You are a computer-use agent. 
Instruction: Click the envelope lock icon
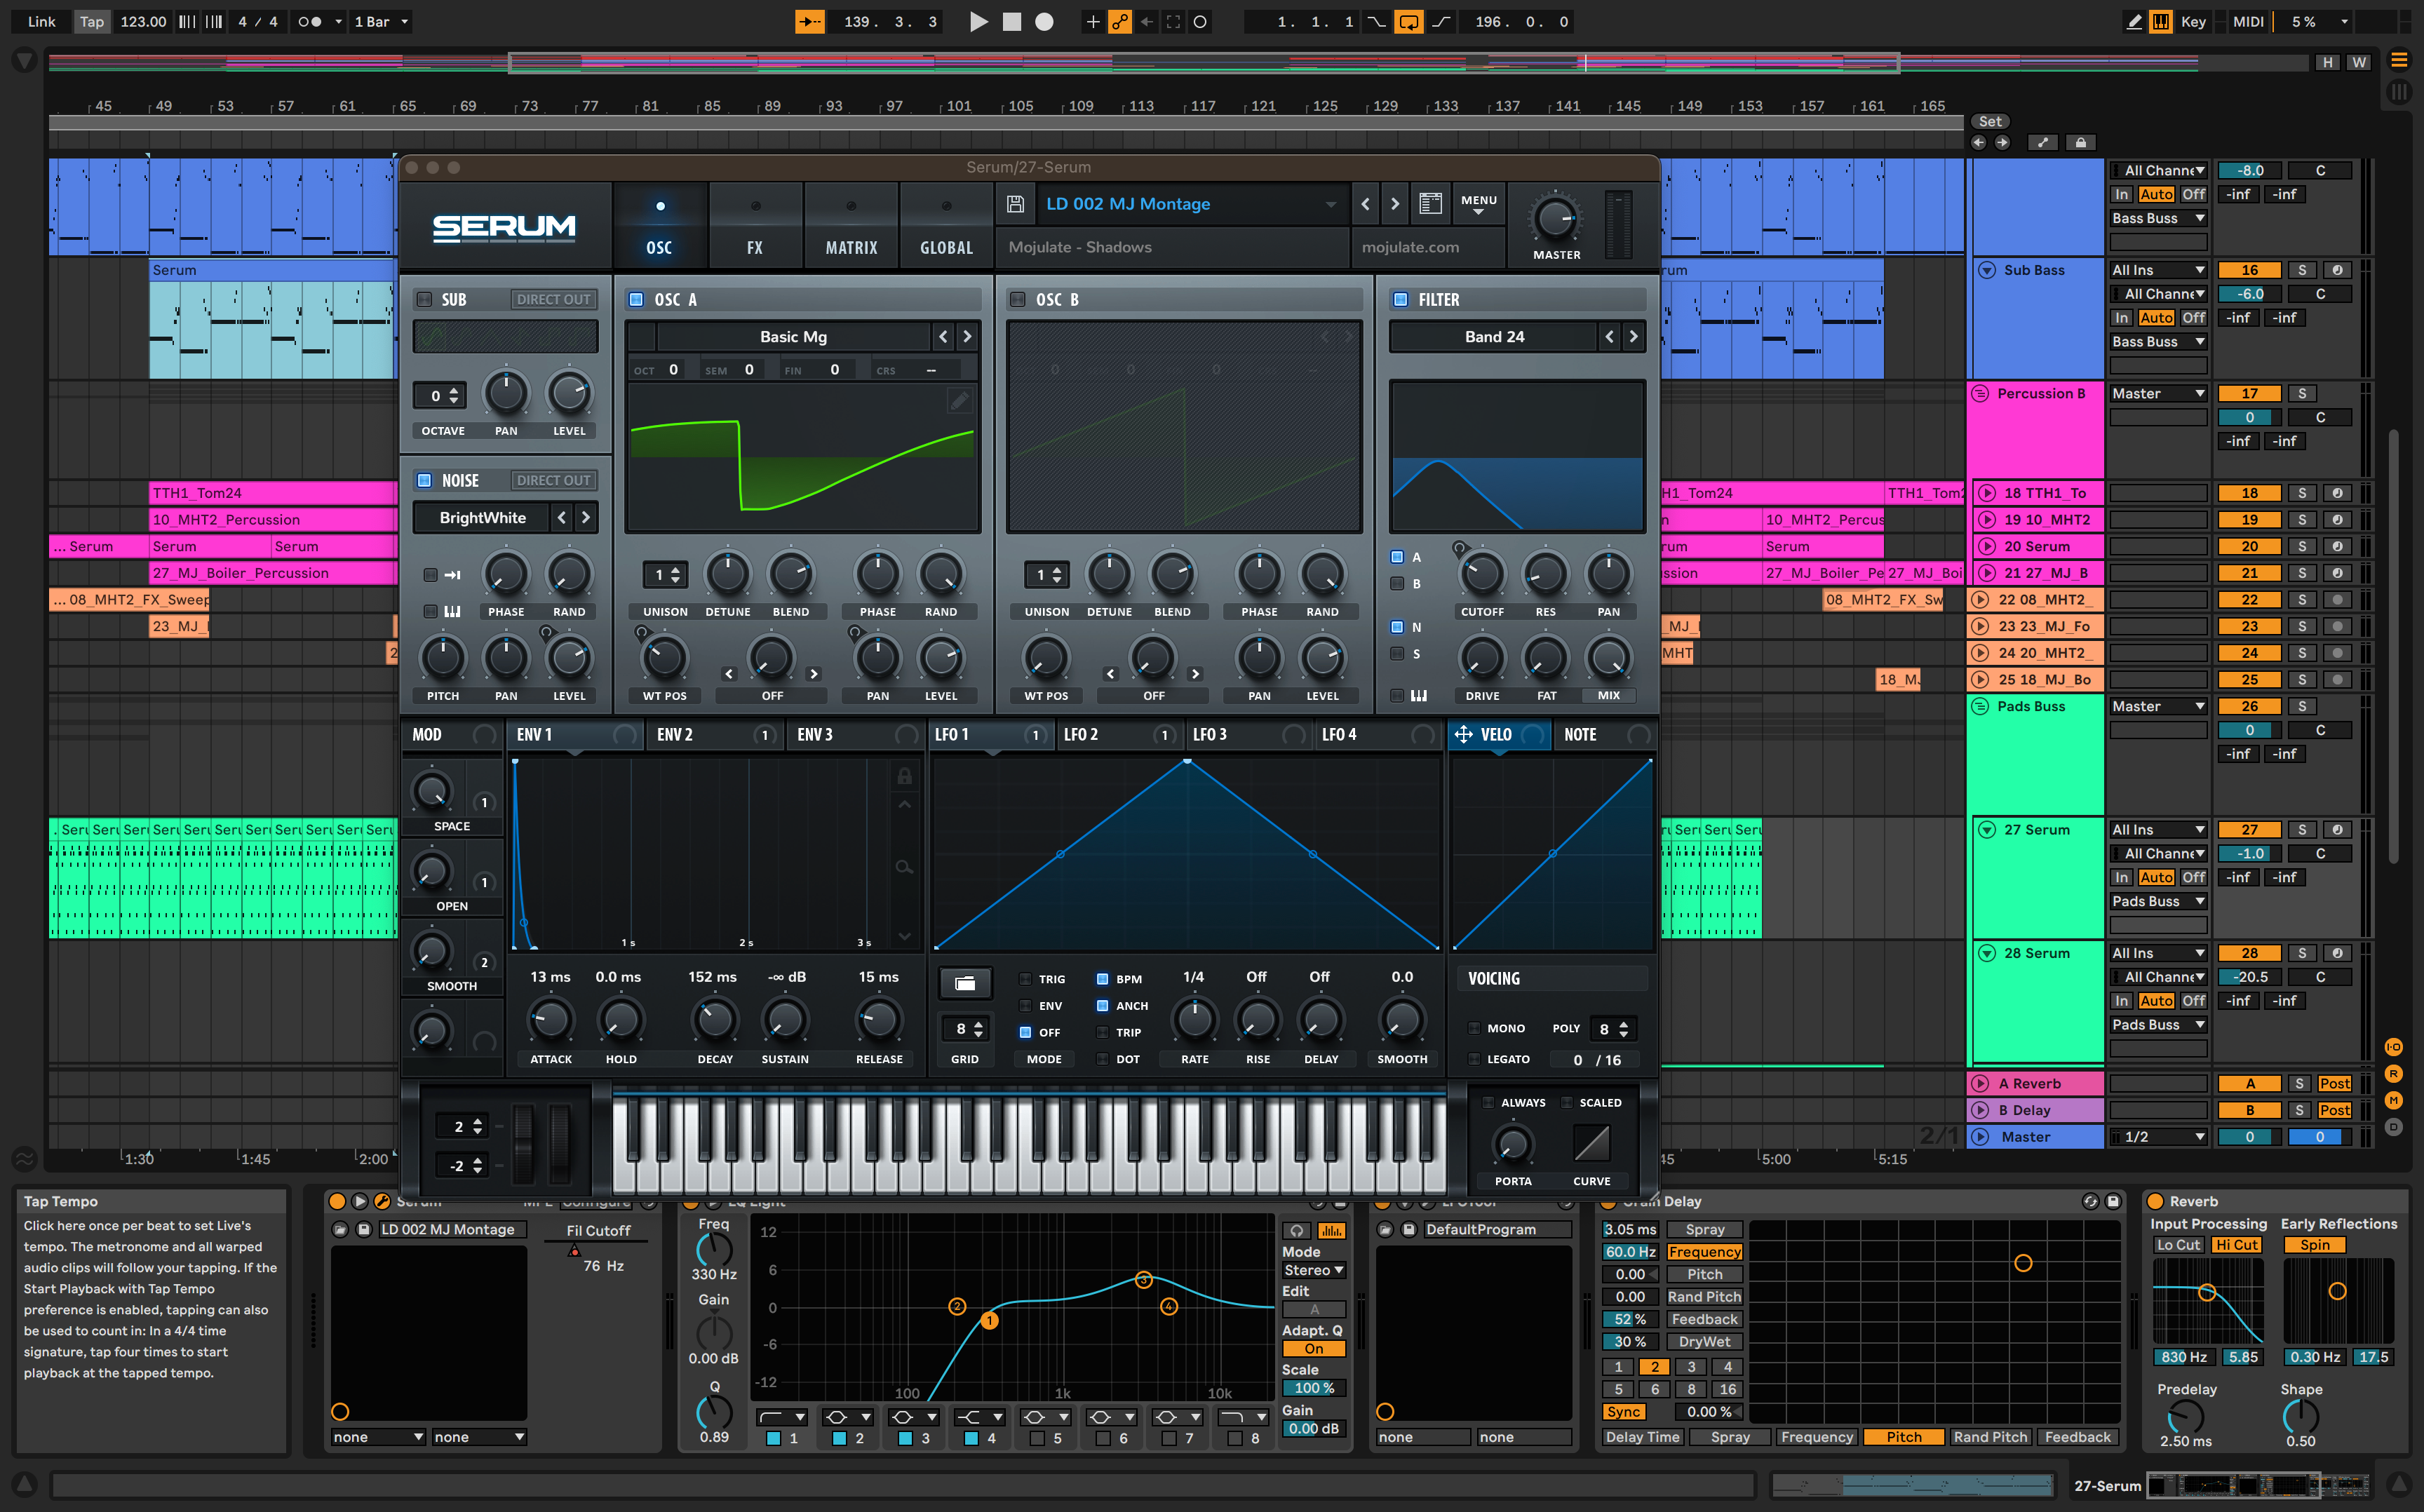tap(904, 776)
